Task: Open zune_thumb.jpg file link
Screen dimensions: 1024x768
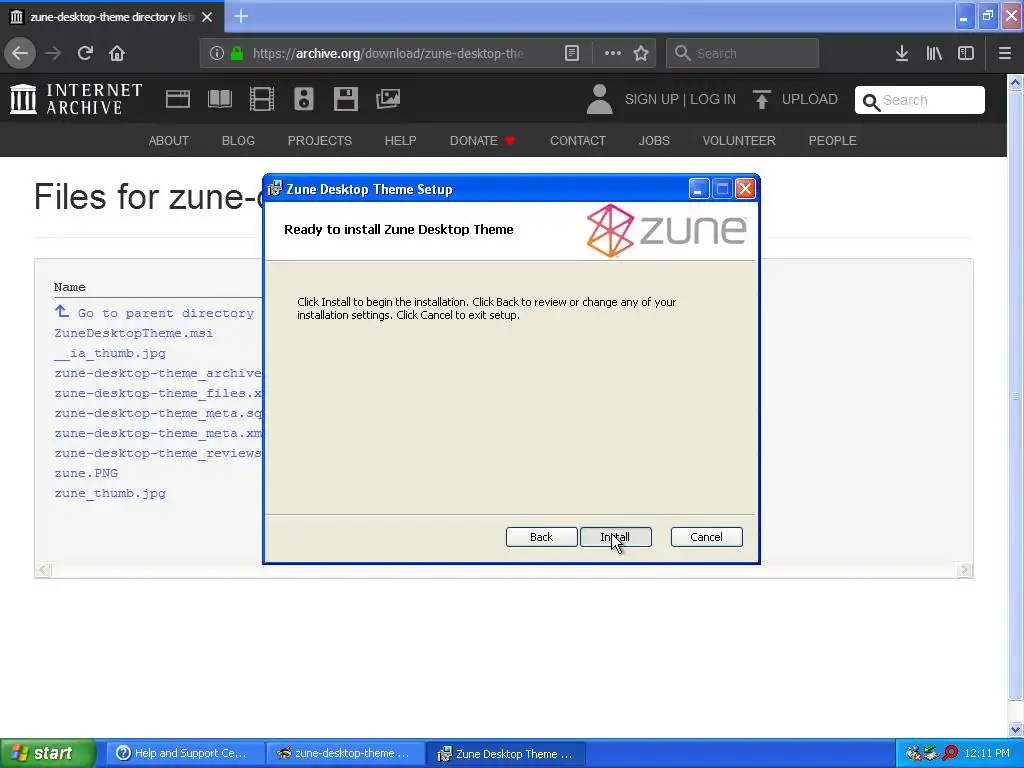Action: coord(110,493)
